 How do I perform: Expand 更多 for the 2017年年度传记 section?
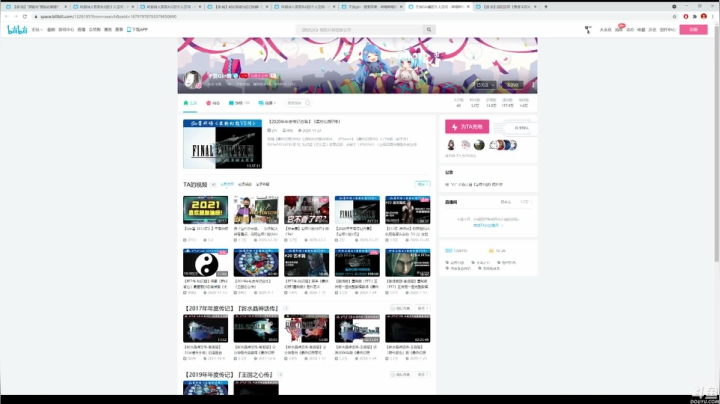[422, 309]
